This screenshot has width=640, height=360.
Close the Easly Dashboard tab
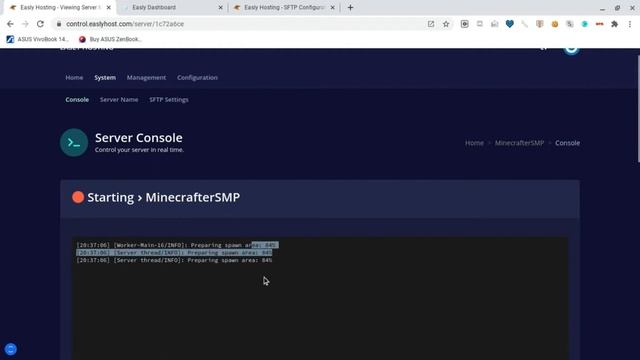click(220, 7)
